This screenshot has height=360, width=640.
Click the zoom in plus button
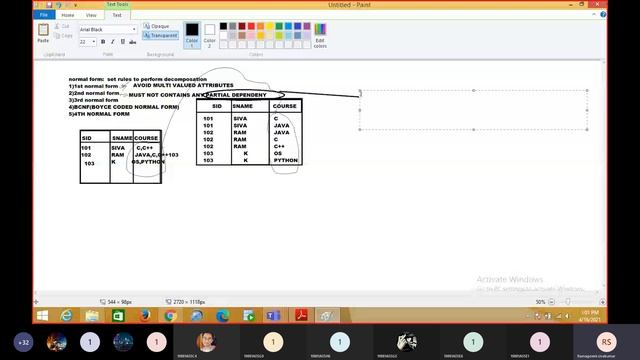(602, 302)
